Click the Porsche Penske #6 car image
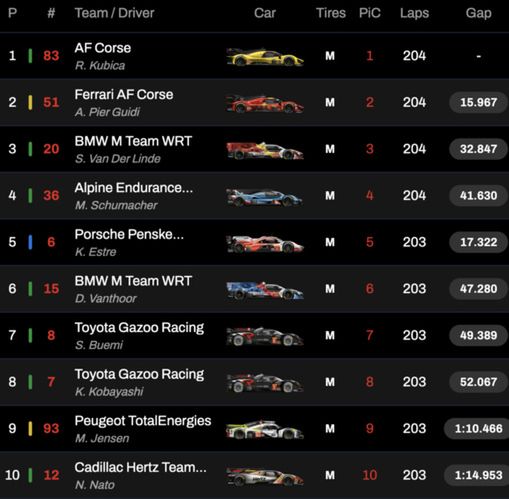 click(265, 244)
